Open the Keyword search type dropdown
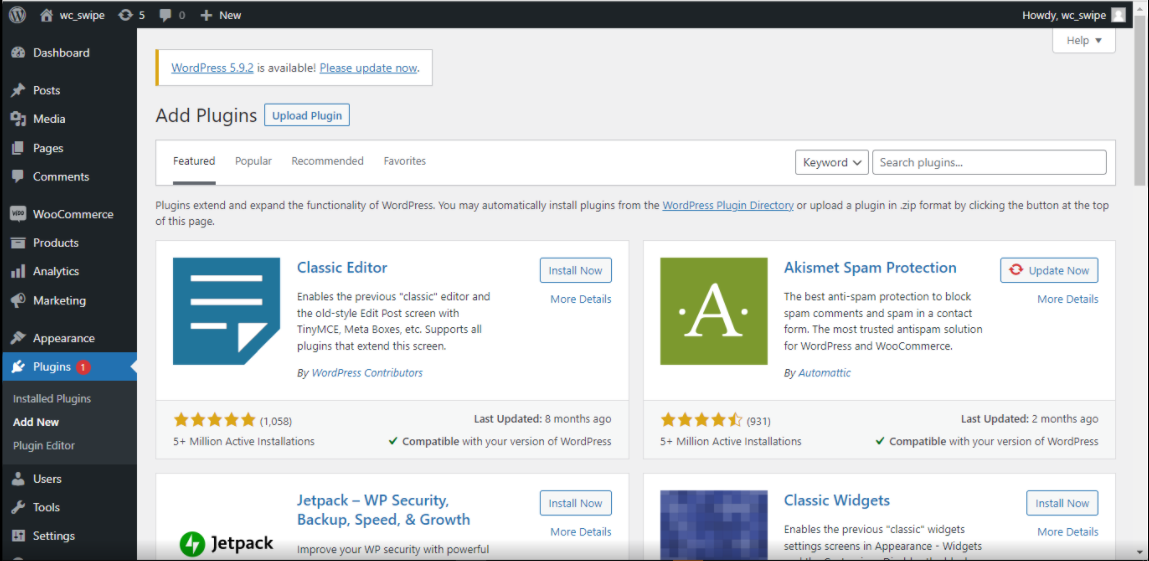The width and height of the screenshot is (1149, 561). [x=832, y=163]
